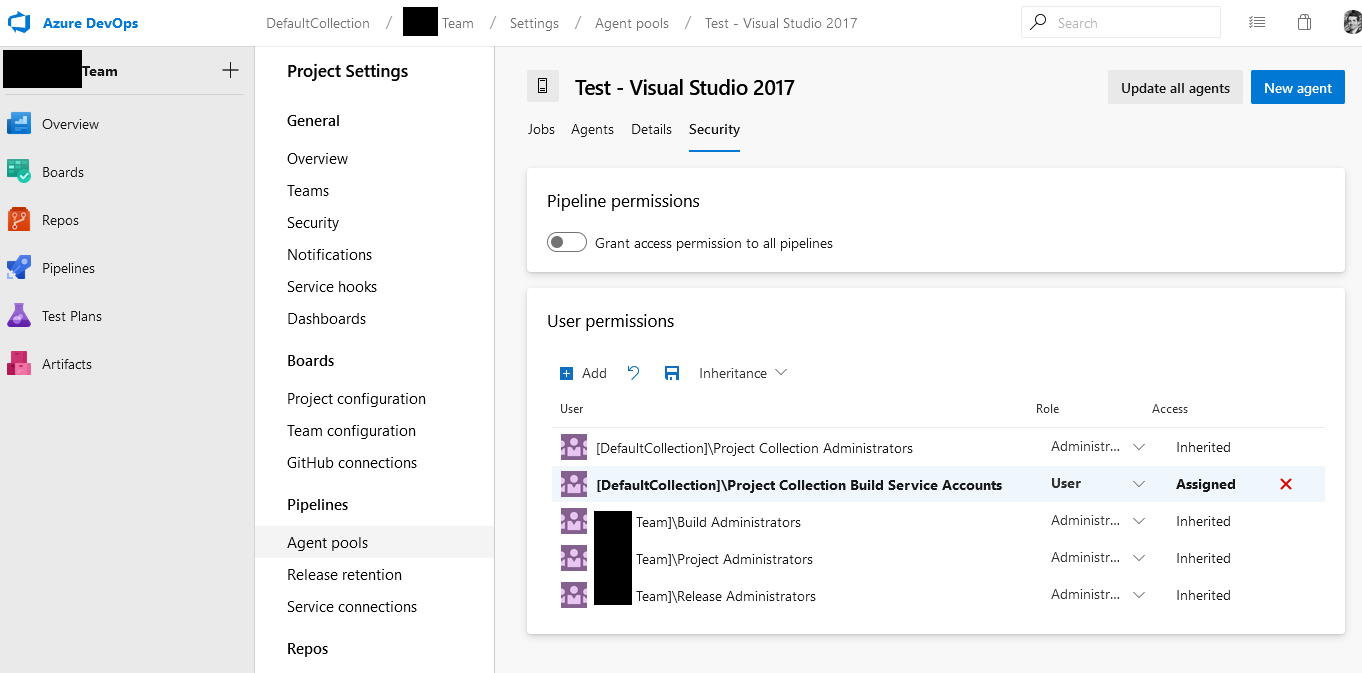The width and height of the screenshot is (1362, 673).
Task: Click the Azure DevOps logo icon
Action: coord(20,23)
